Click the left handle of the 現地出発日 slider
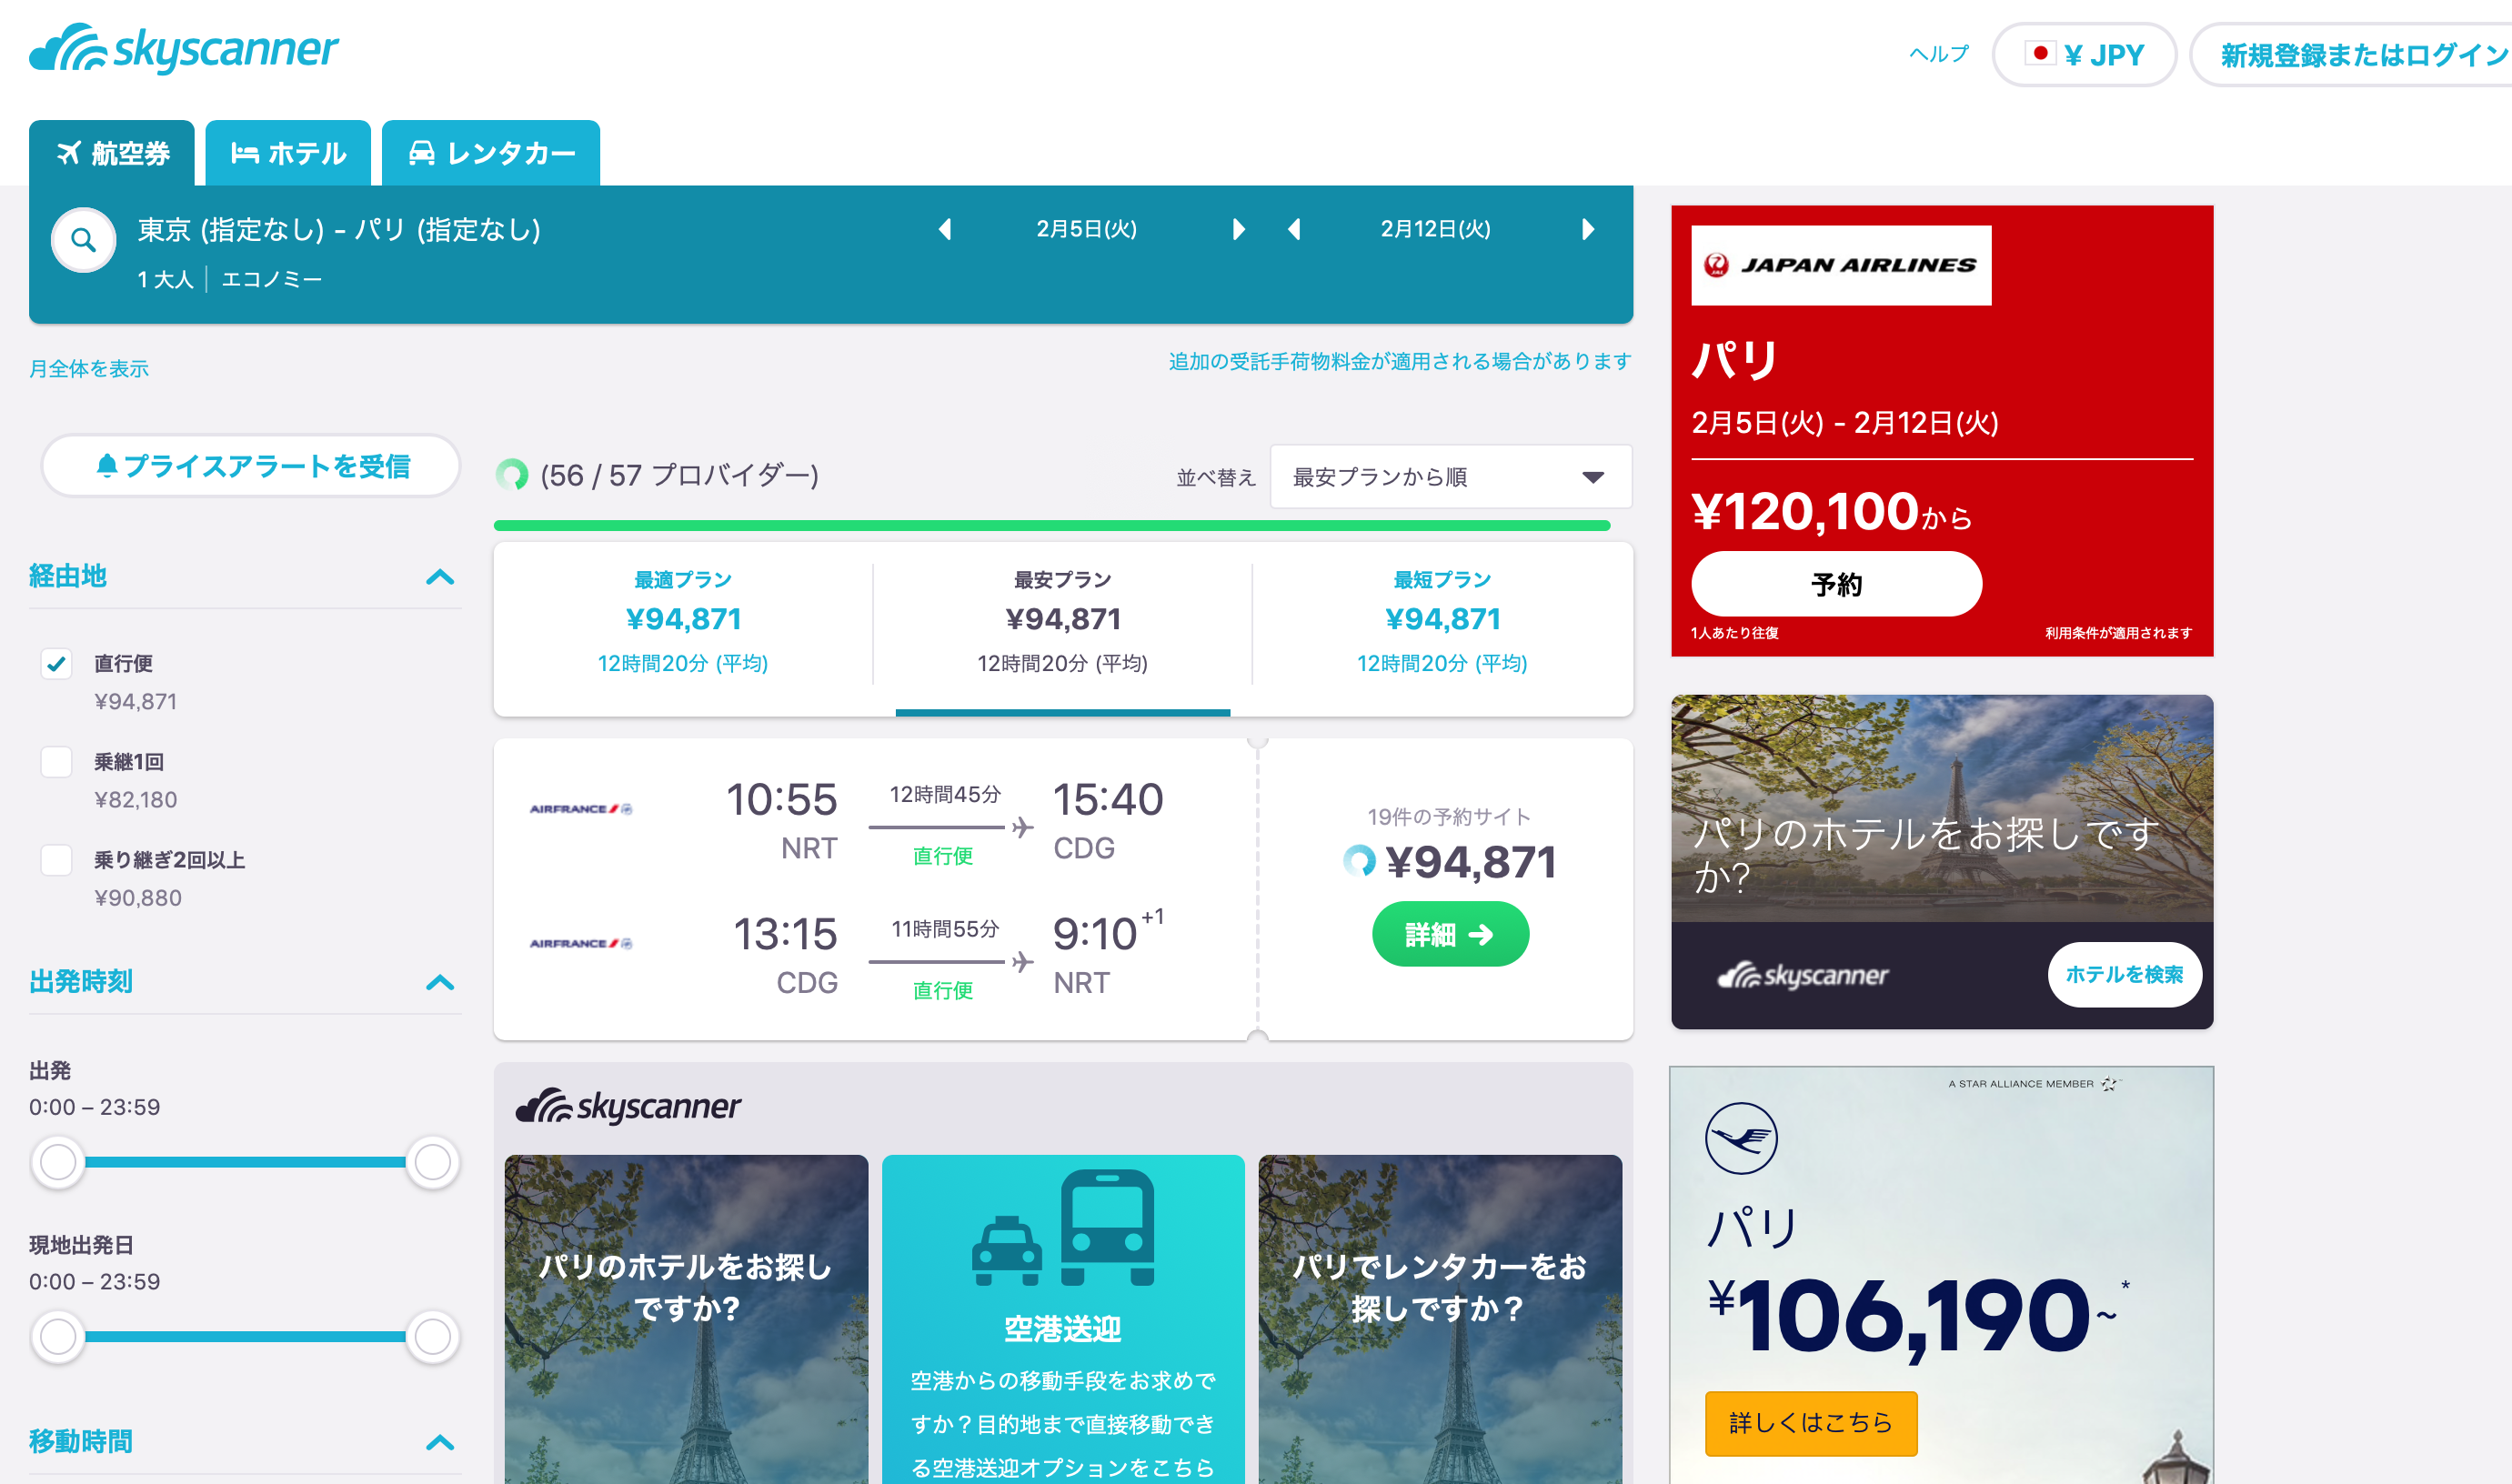2512x1484 pixels. coord(58,1337)
